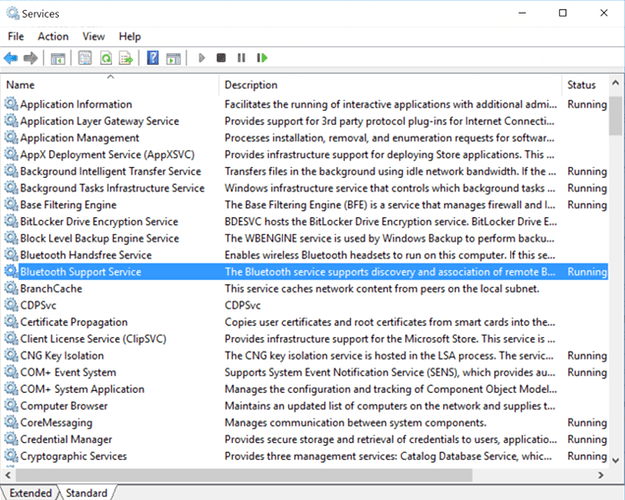Screen dimensions: 625x500
Task: Click the gear icon beside CDPSvc
Action: pyautogui.click(x=11, y=305)
